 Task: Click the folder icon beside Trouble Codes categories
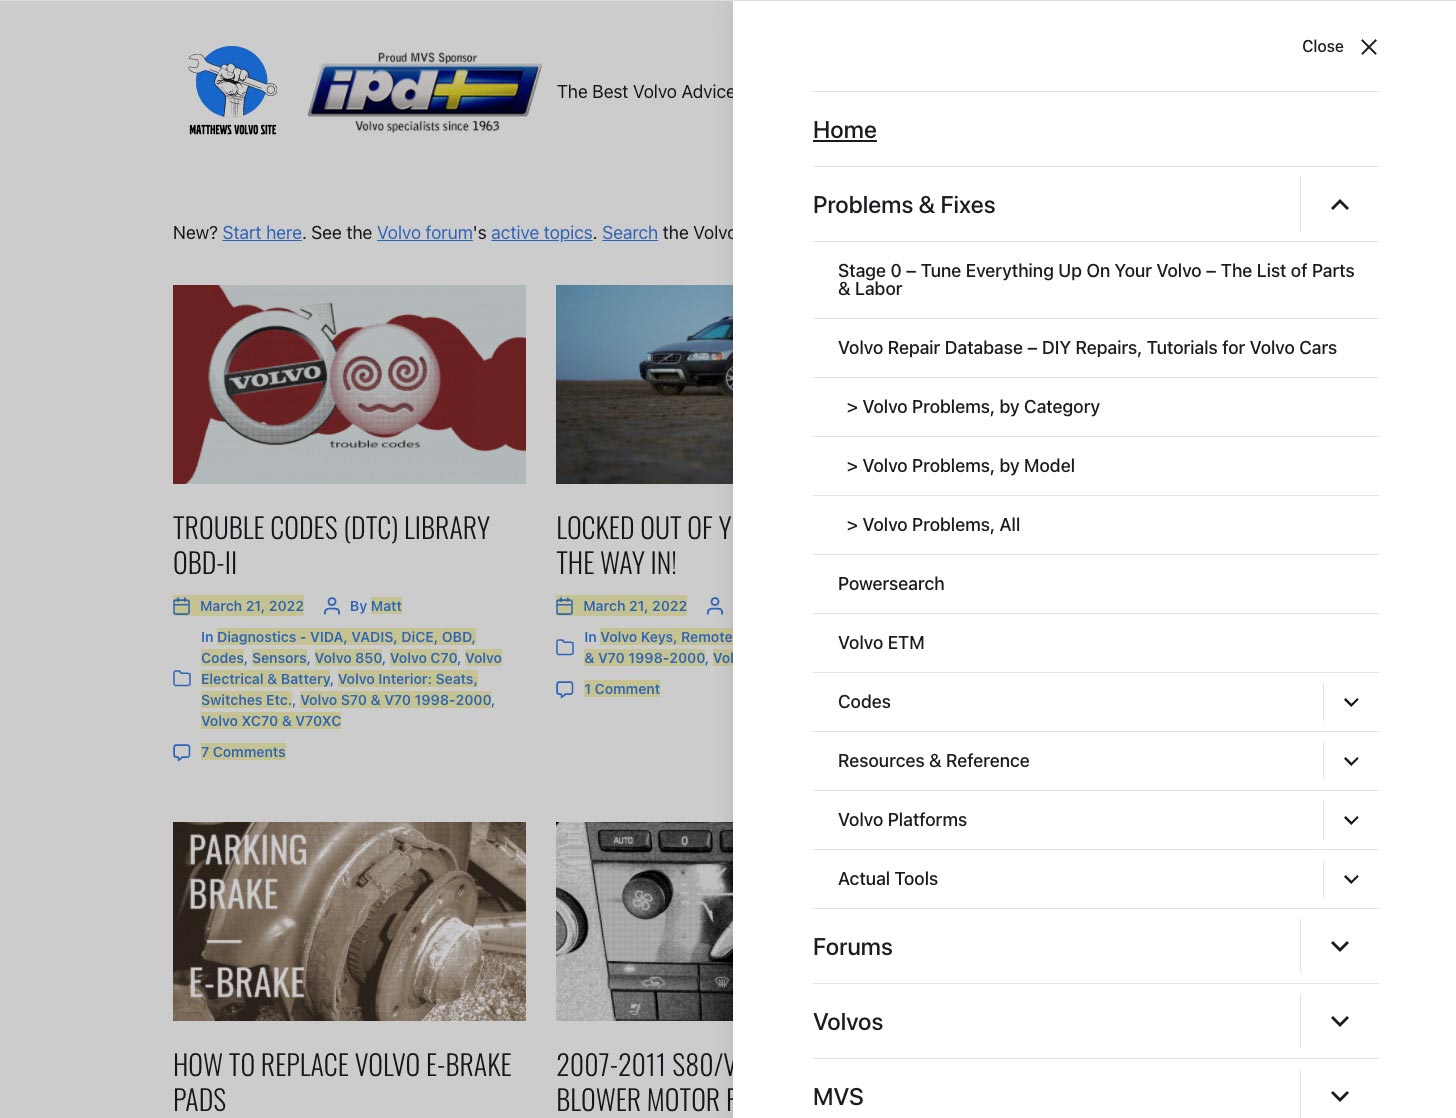tap(182, 679)
